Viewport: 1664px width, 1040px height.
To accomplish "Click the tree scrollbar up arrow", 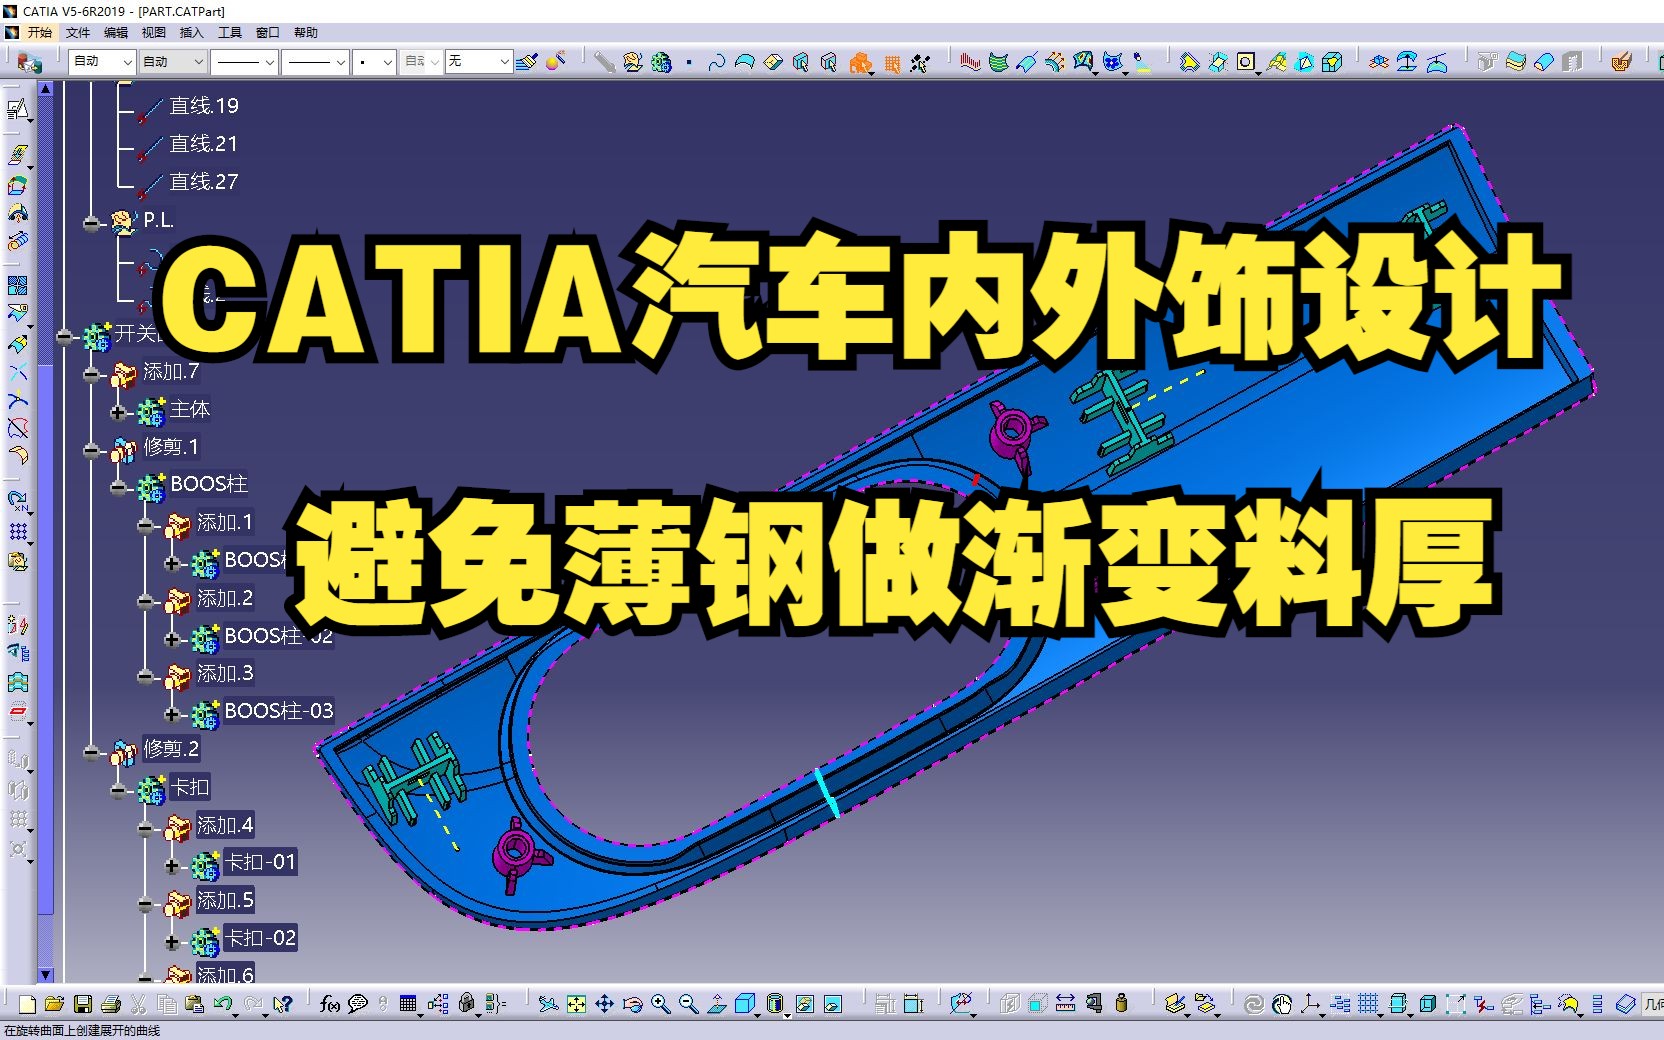I will coord(45,89).
